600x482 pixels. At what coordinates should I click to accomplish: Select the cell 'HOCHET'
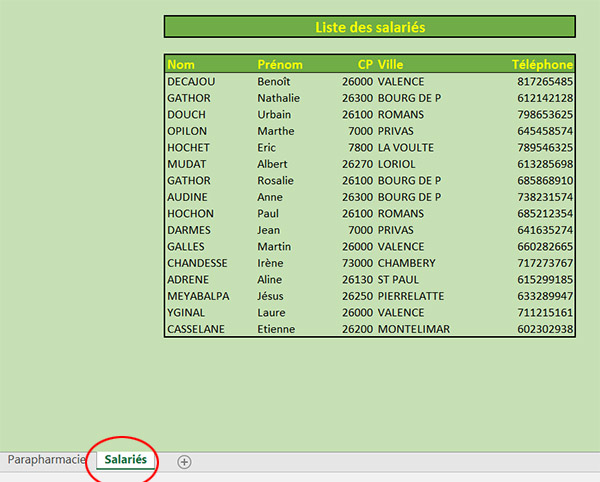pos(188,148)
